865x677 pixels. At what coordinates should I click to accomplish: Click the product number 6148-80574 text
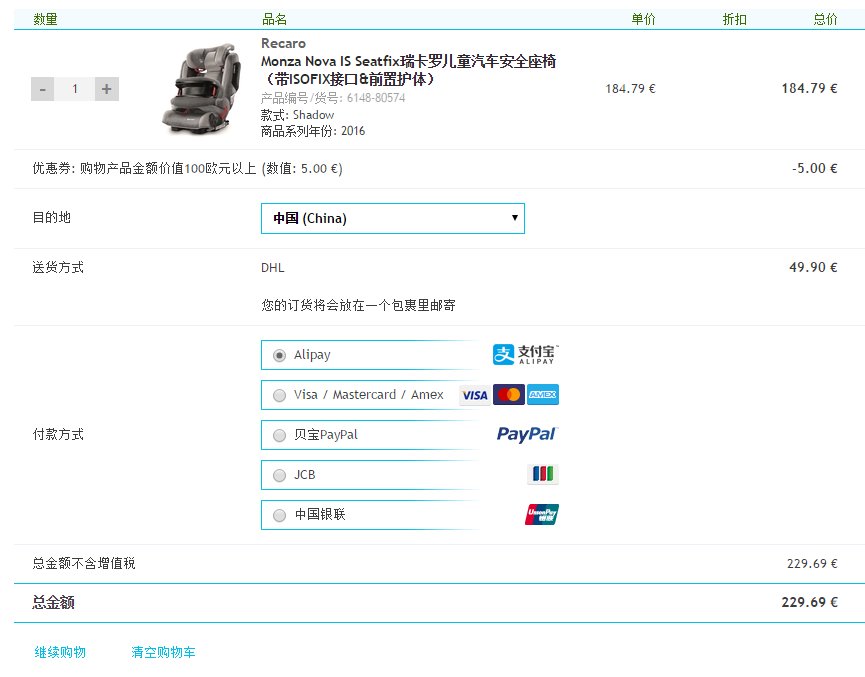(333, 98)
